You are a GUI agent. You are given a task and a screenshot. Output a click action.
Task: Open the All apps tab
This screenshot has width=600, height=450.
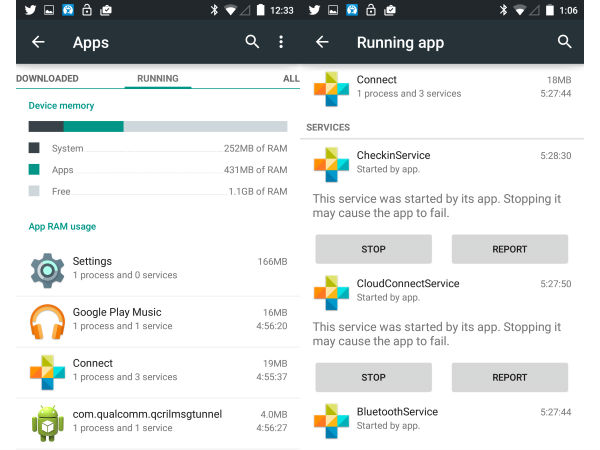pos(290,78)
